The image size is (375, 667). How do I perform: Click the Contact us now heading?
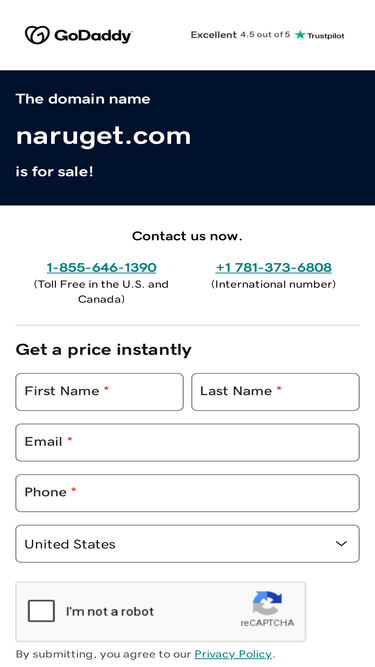187,236
